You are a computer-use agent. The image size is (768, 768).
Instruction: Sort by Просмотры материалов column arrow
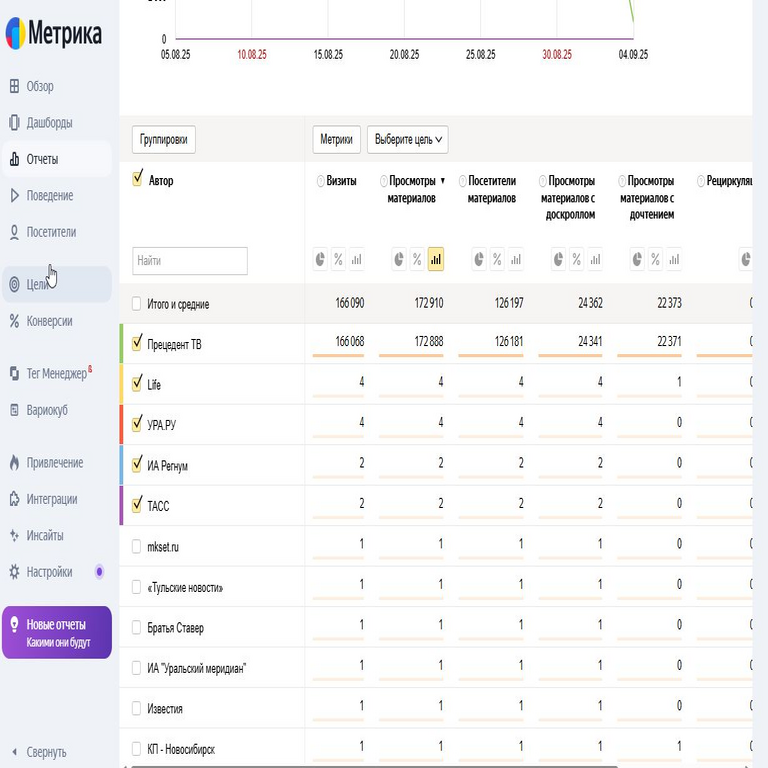click(x=443, y=181)
